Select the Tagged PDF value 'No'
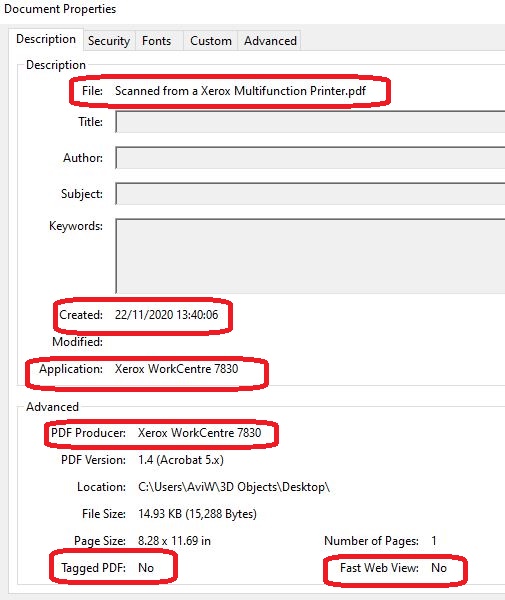The height and width of the screenshot is (600, 505). click(x=146, y=568)
